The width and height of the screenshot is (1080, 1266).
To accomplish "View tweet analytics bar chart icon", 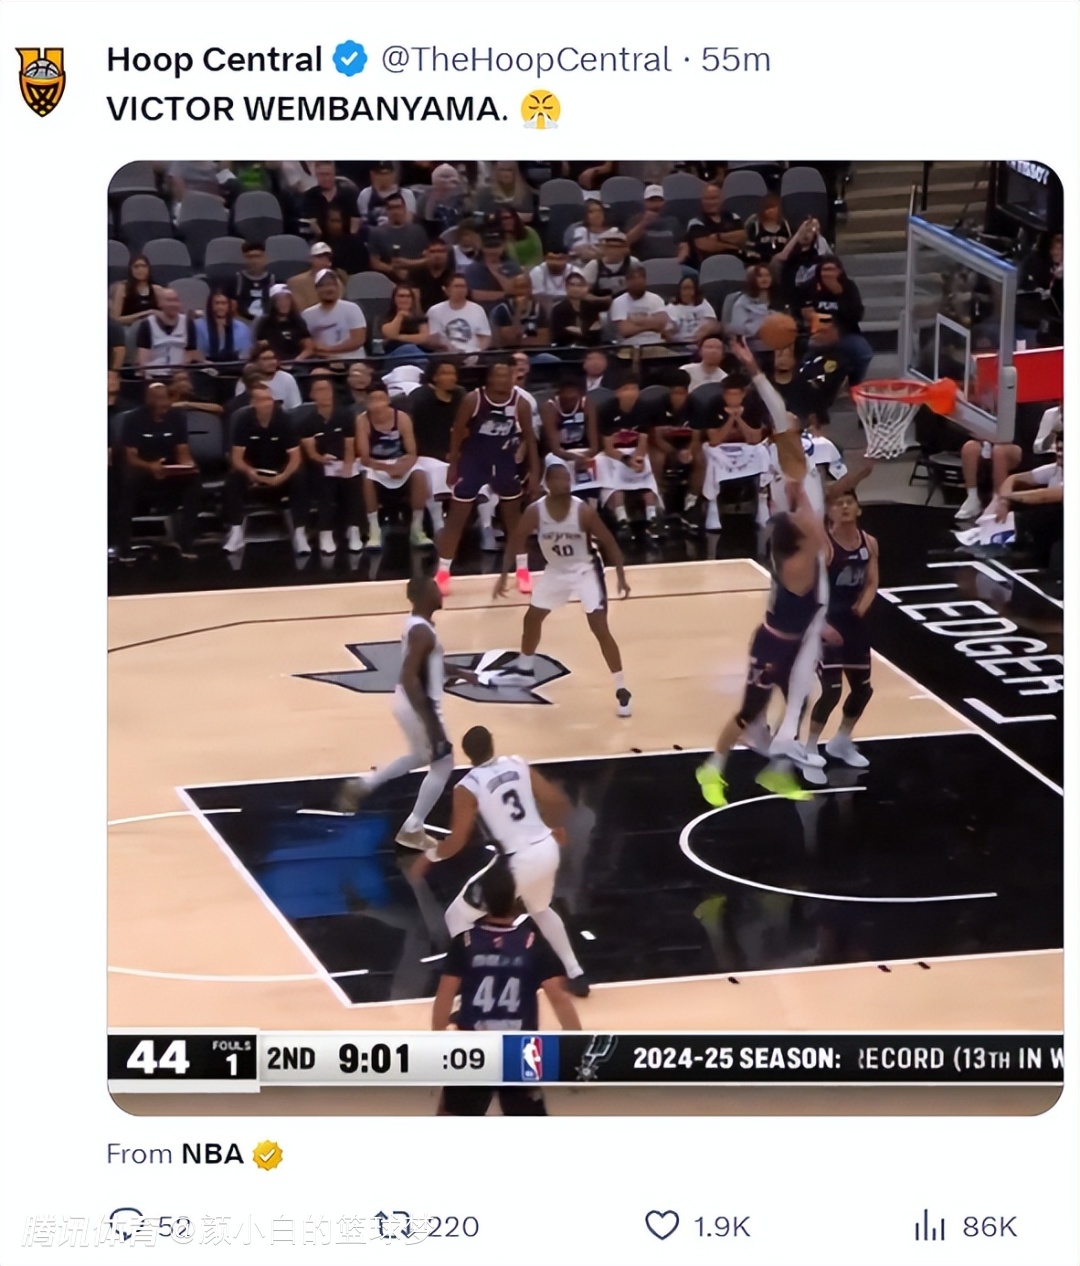I will tap(930, 1226).
